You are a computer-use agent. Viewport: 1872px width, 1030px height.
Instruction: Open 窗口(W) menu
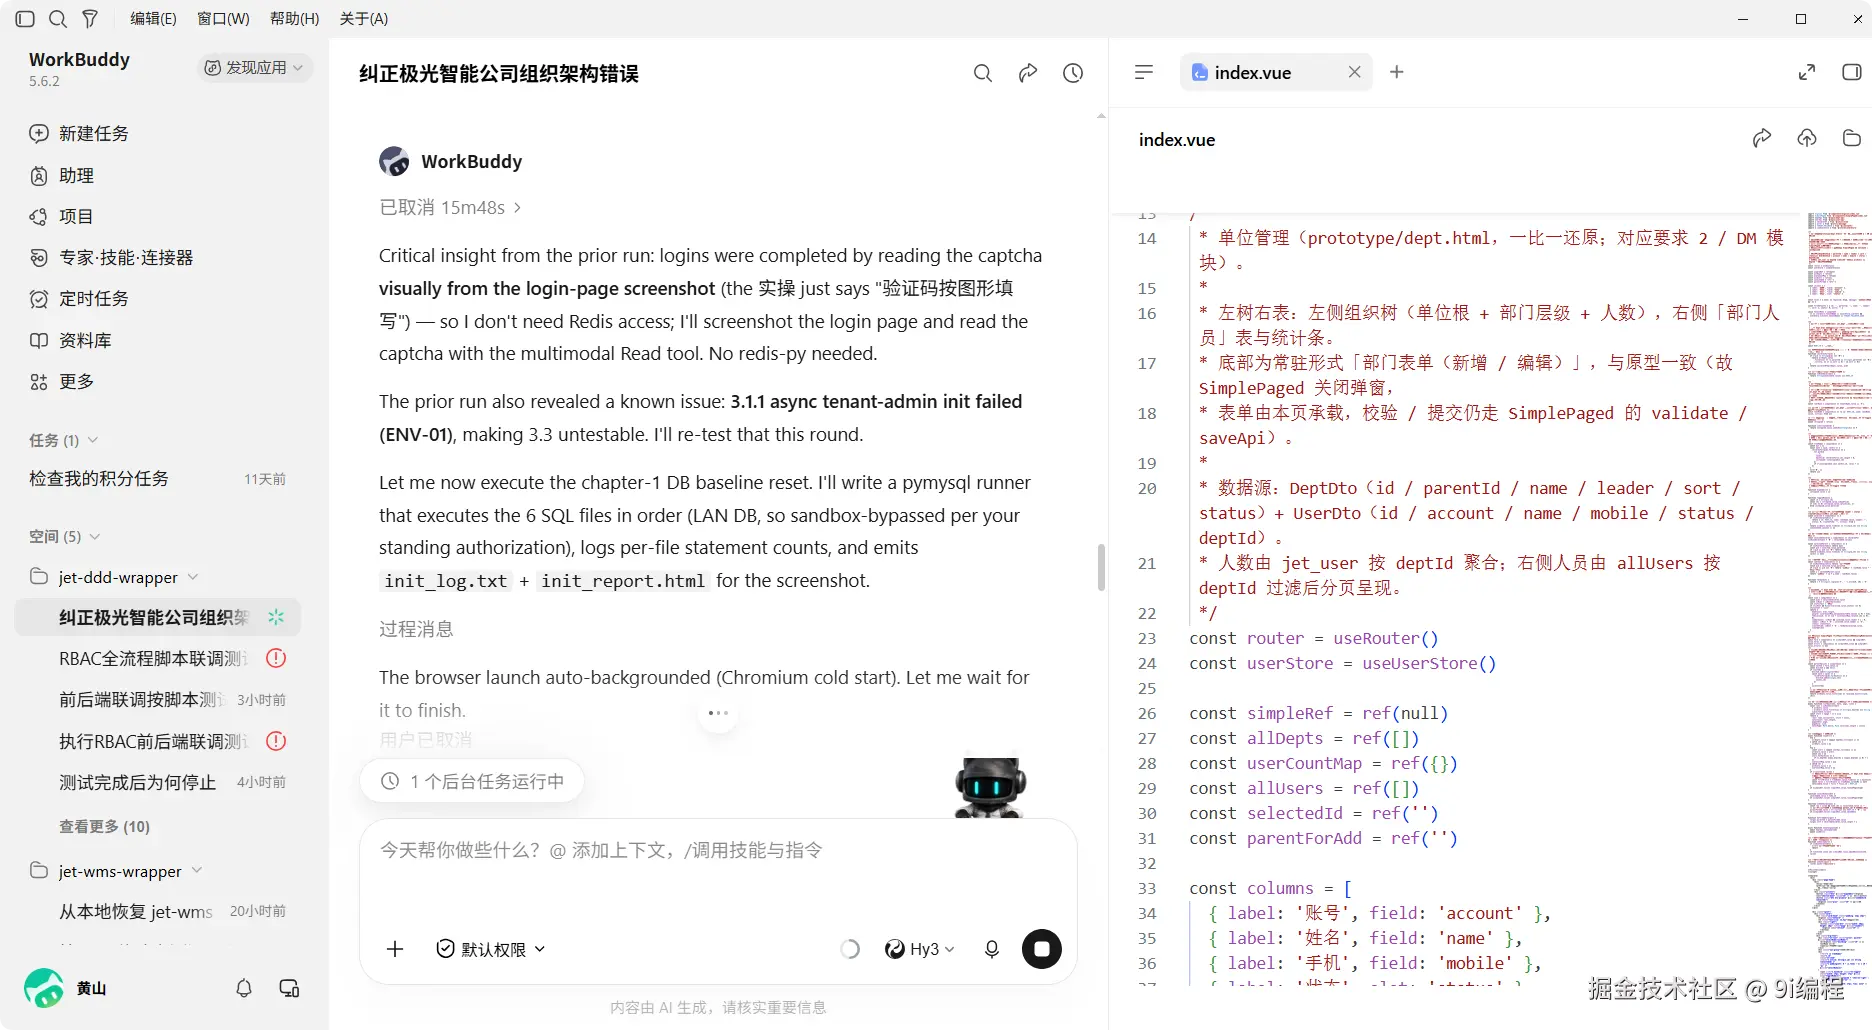(x=223, y=19)
